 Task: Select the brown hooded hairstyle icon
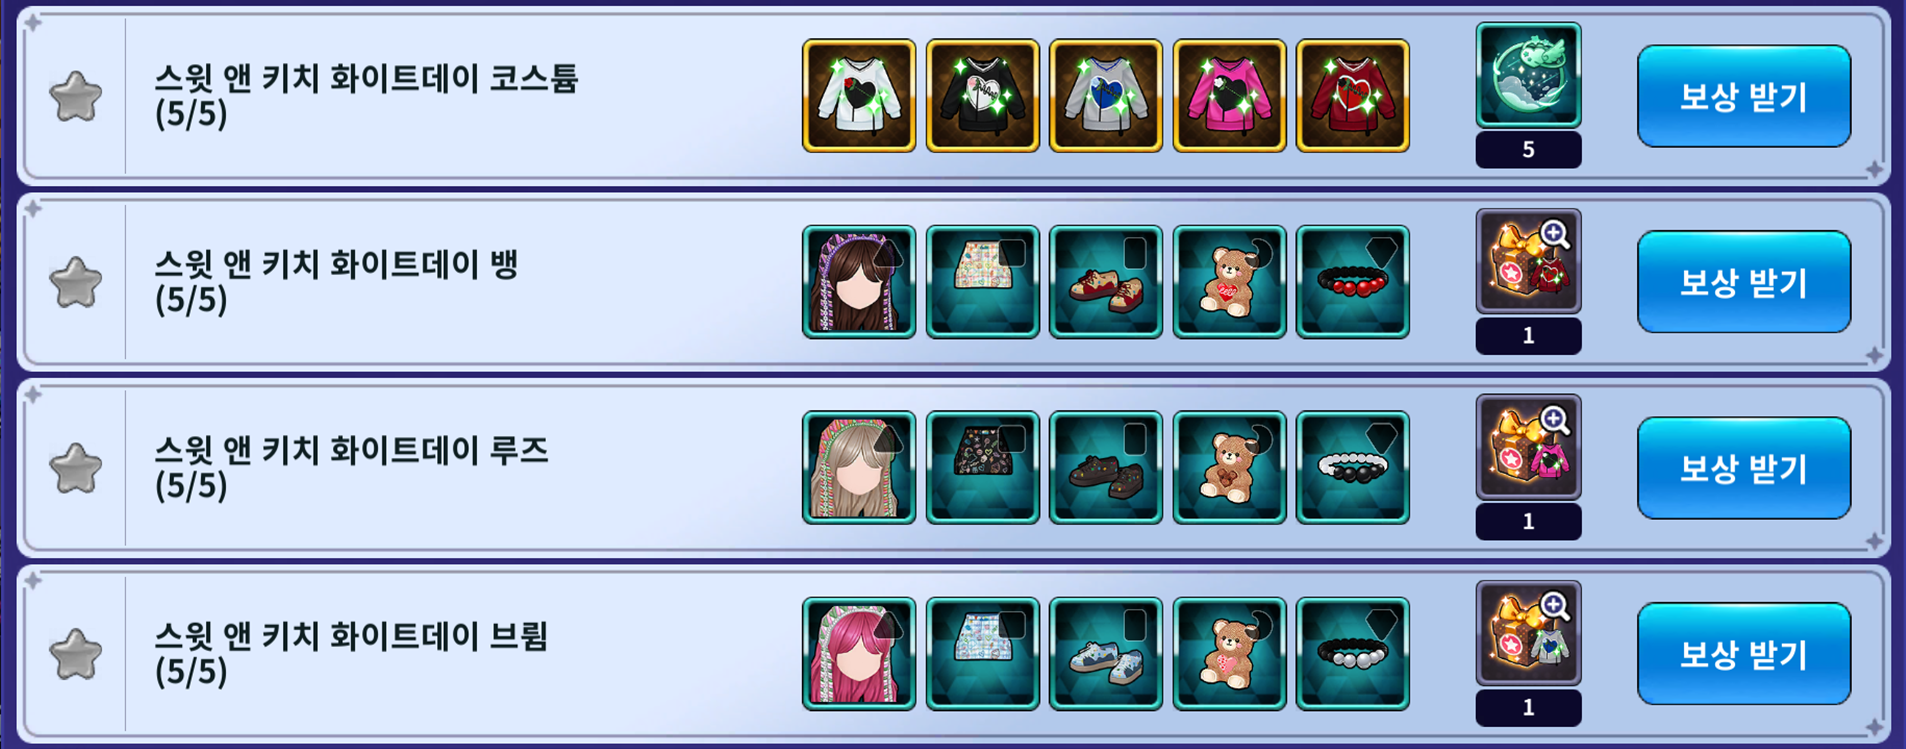pyautogui.click(x=859, y=282)
